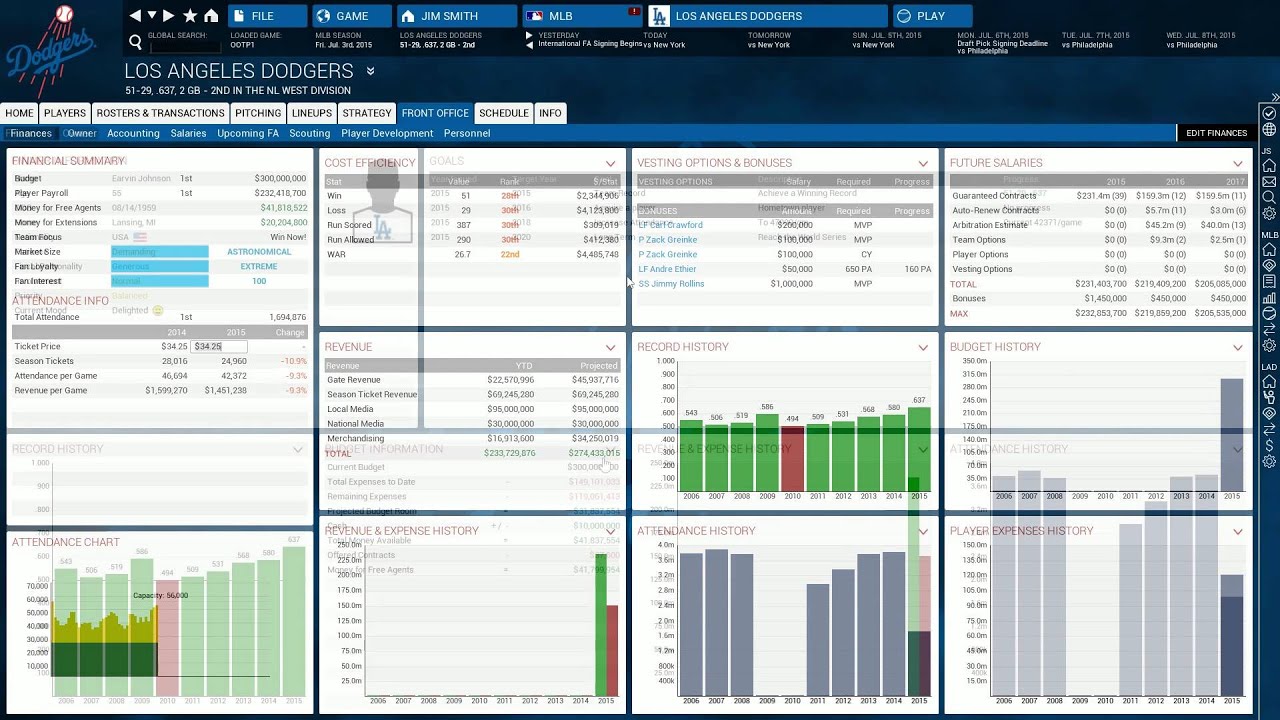Click the EDIT FINANCES button
This screenshot has width=1280, height=720.
1216,133
